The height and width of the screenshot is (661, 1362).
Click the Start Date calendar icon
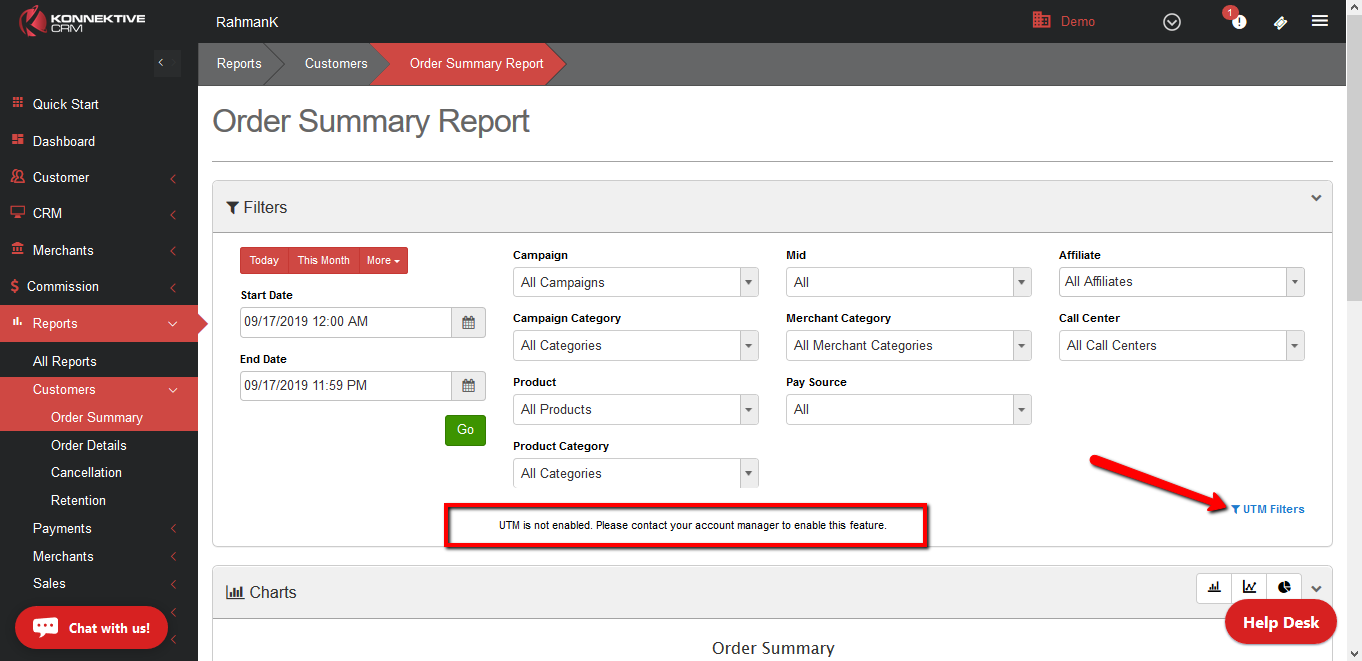[468, 322]
